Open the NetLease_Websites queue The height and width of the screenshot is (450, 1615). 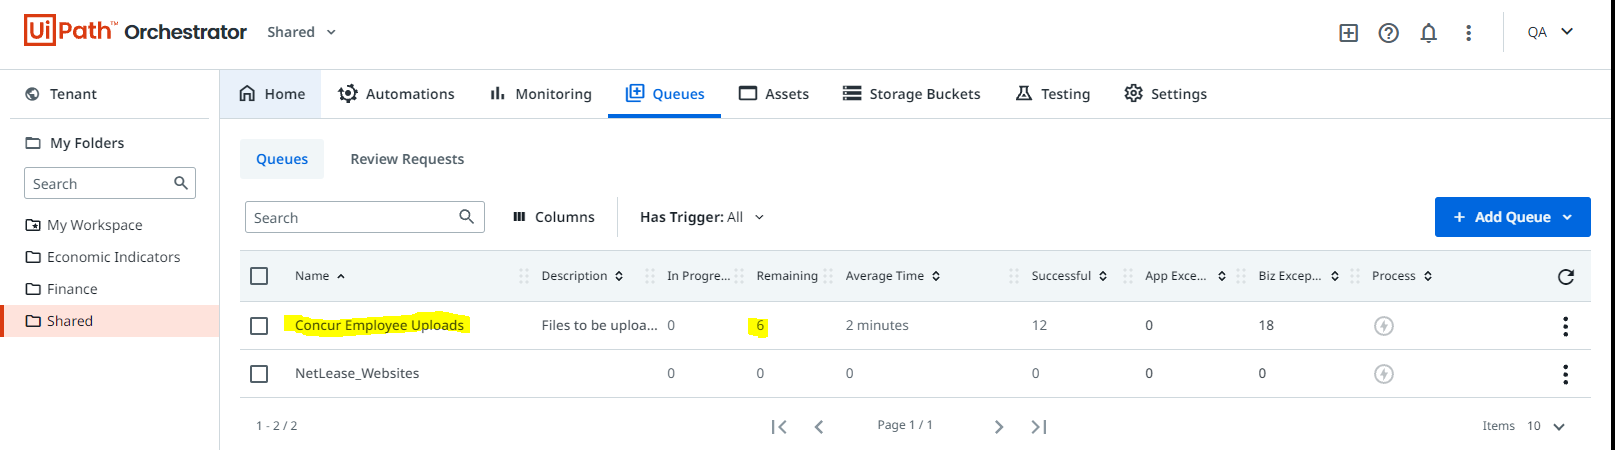pos(357,373)
